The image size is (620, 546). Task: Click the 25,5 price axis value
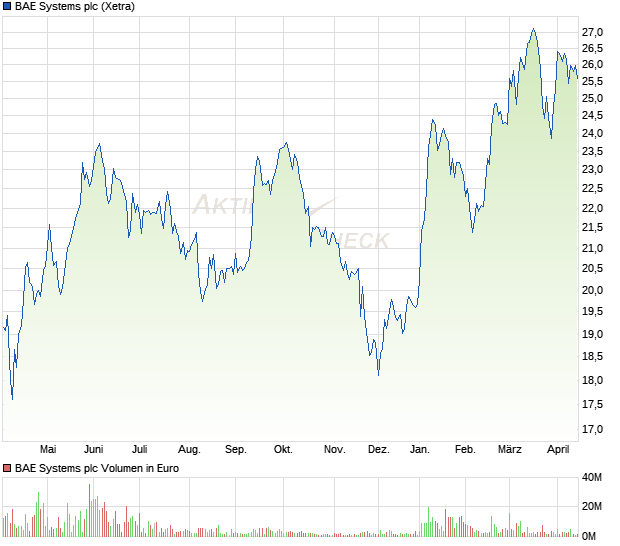592,82
